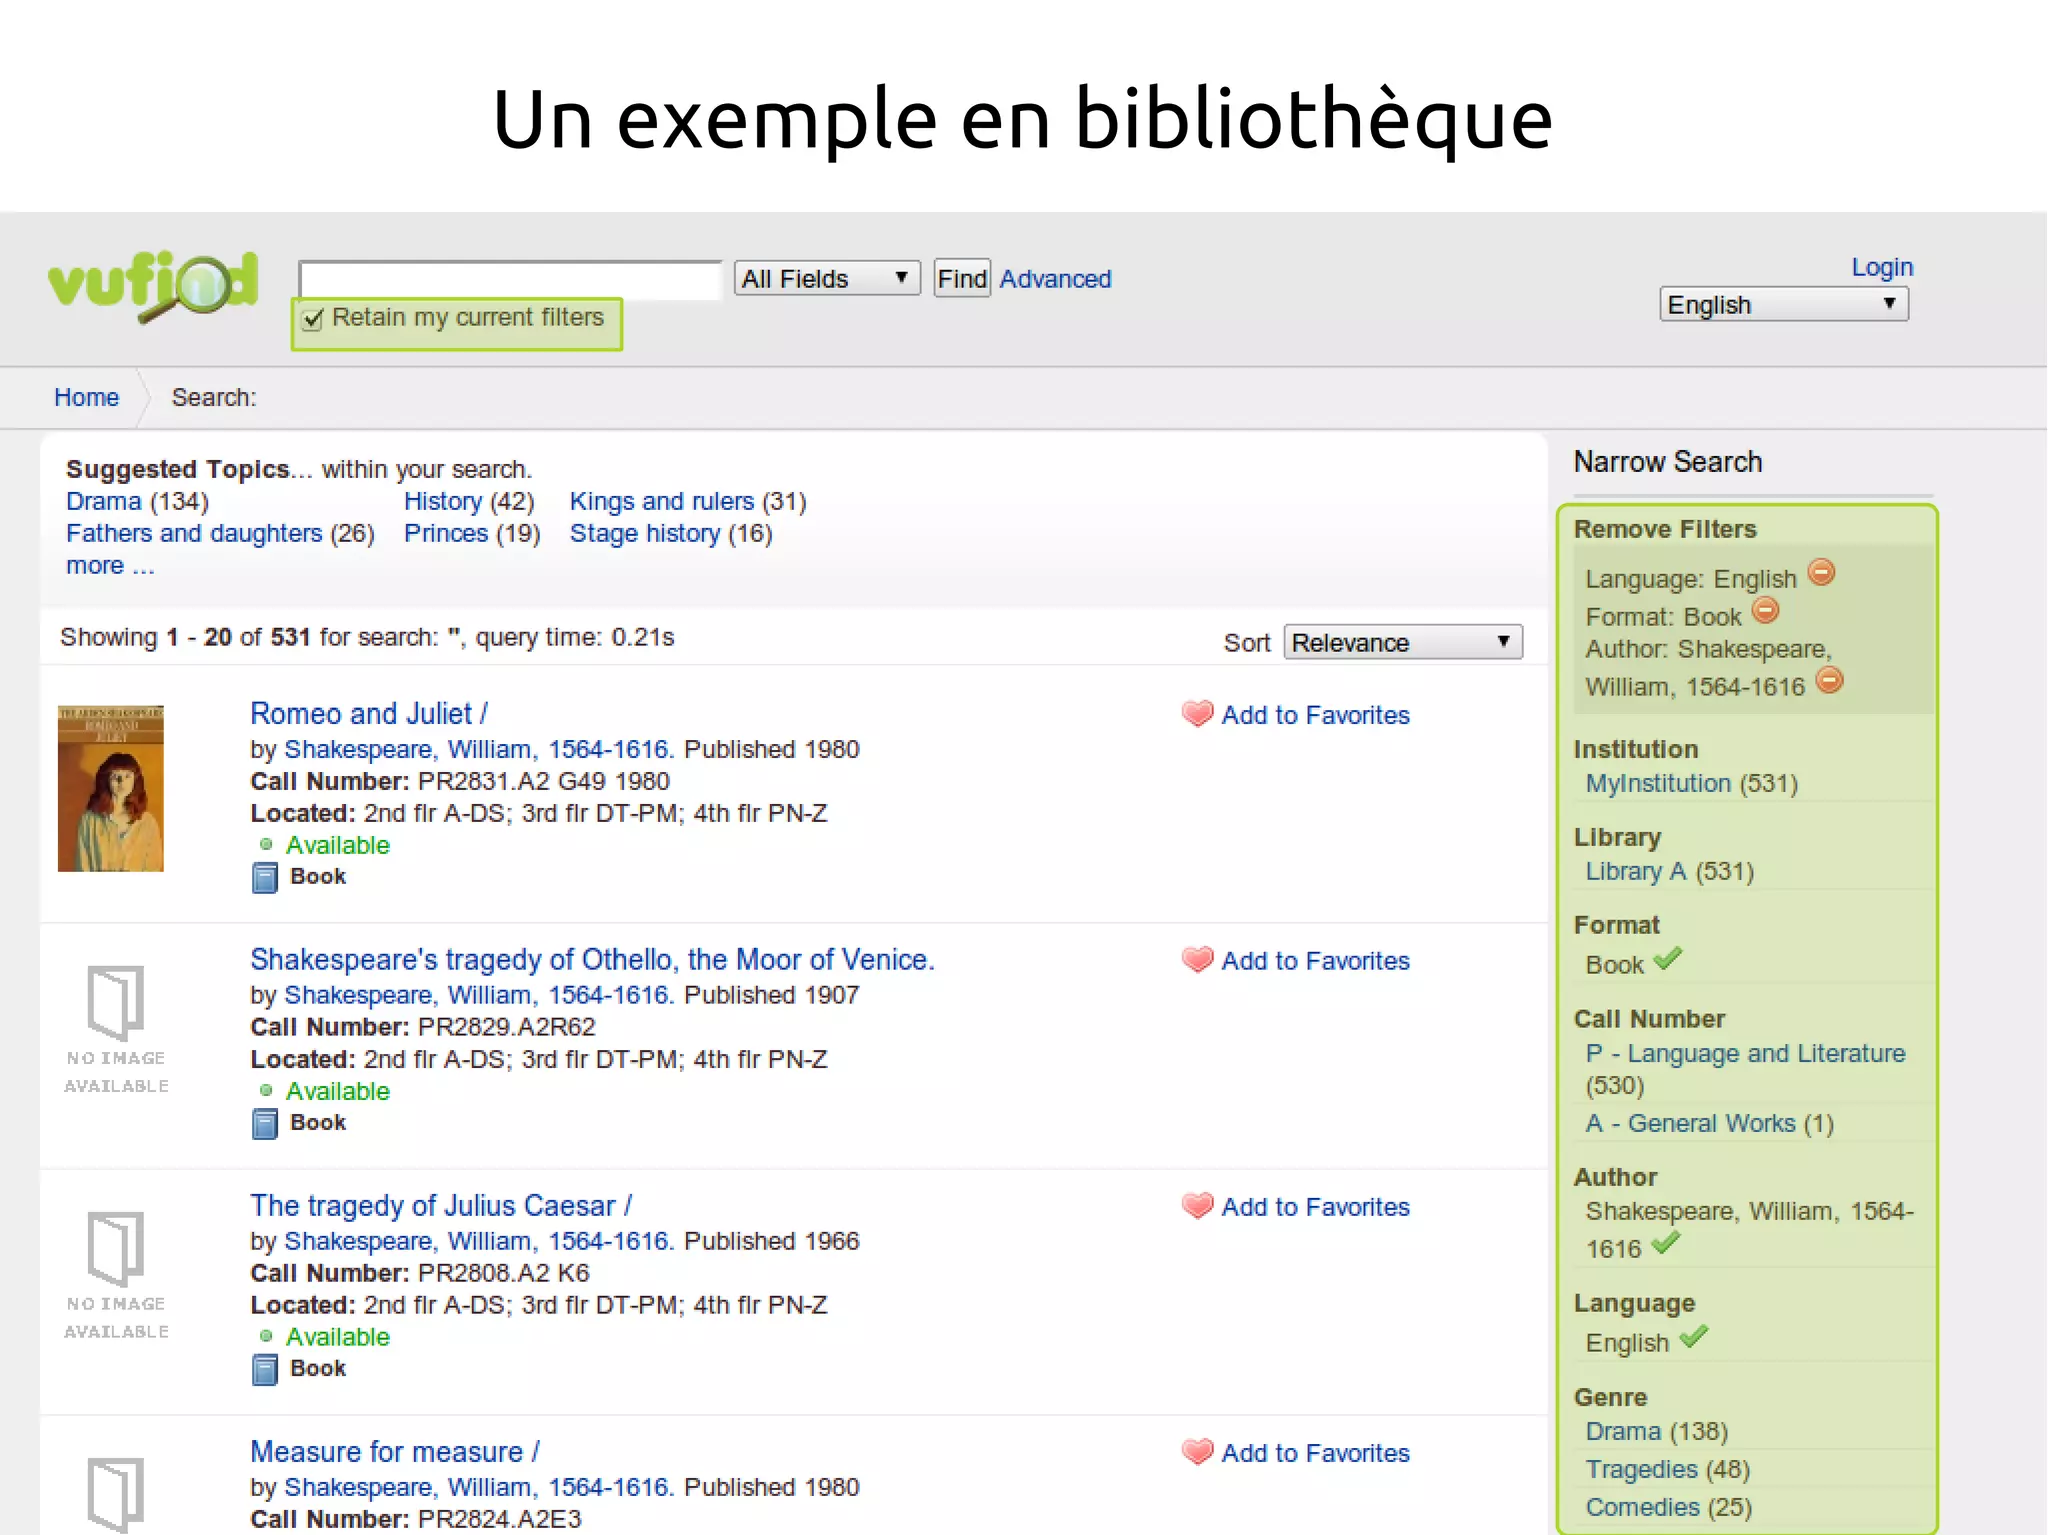Open the Romeo and Juliet title
Image resolution: width=2048 pixels, height=1535 pixels.
point(369,713)
